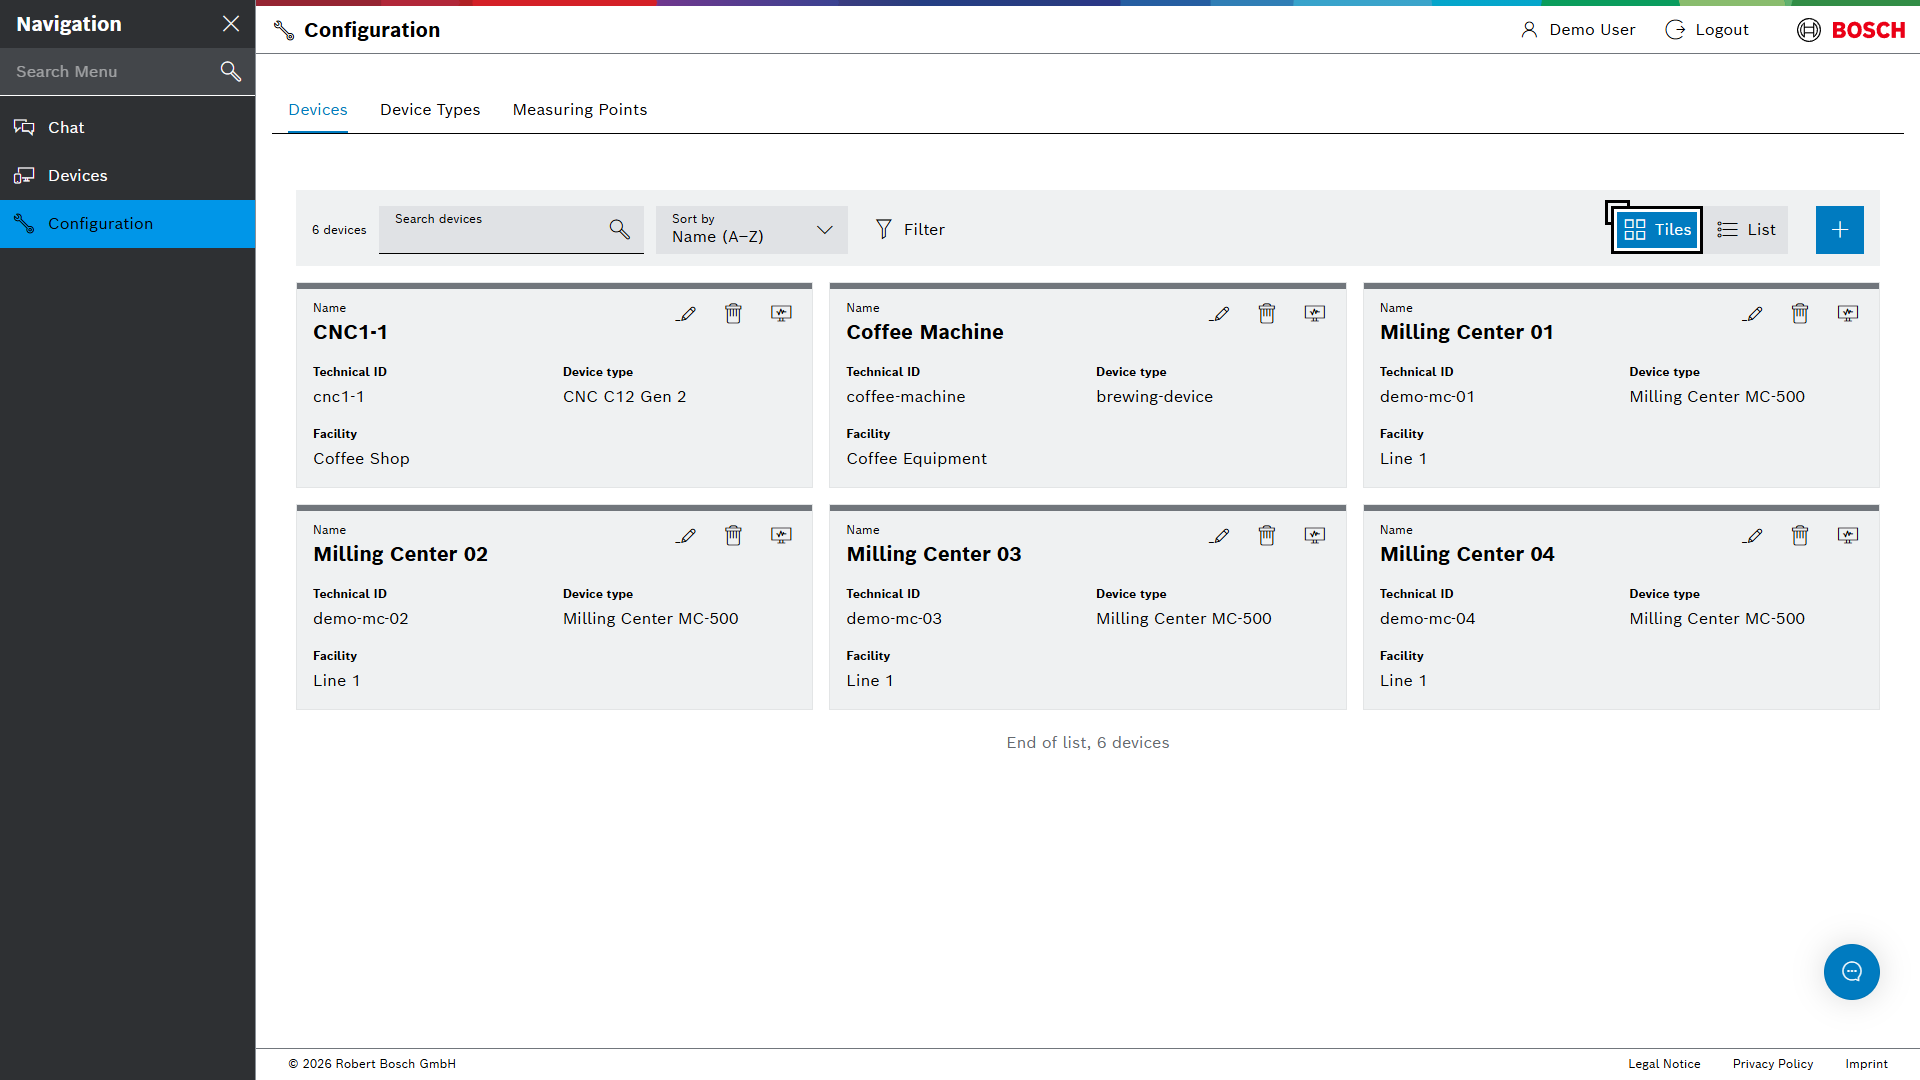The height and width of the screenshot is (1080, 1920).
Task: Select the Devices tab
Action: (x=318, y=110)
